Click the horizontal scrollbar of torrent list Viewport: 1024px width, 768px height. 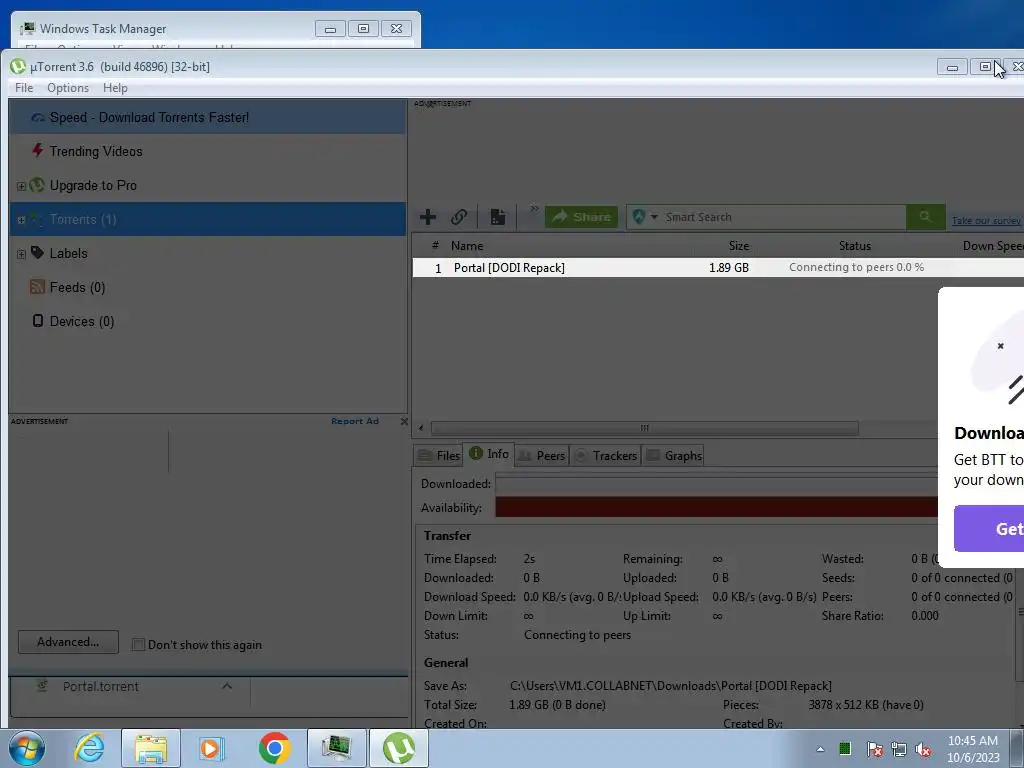click(645, 428)
